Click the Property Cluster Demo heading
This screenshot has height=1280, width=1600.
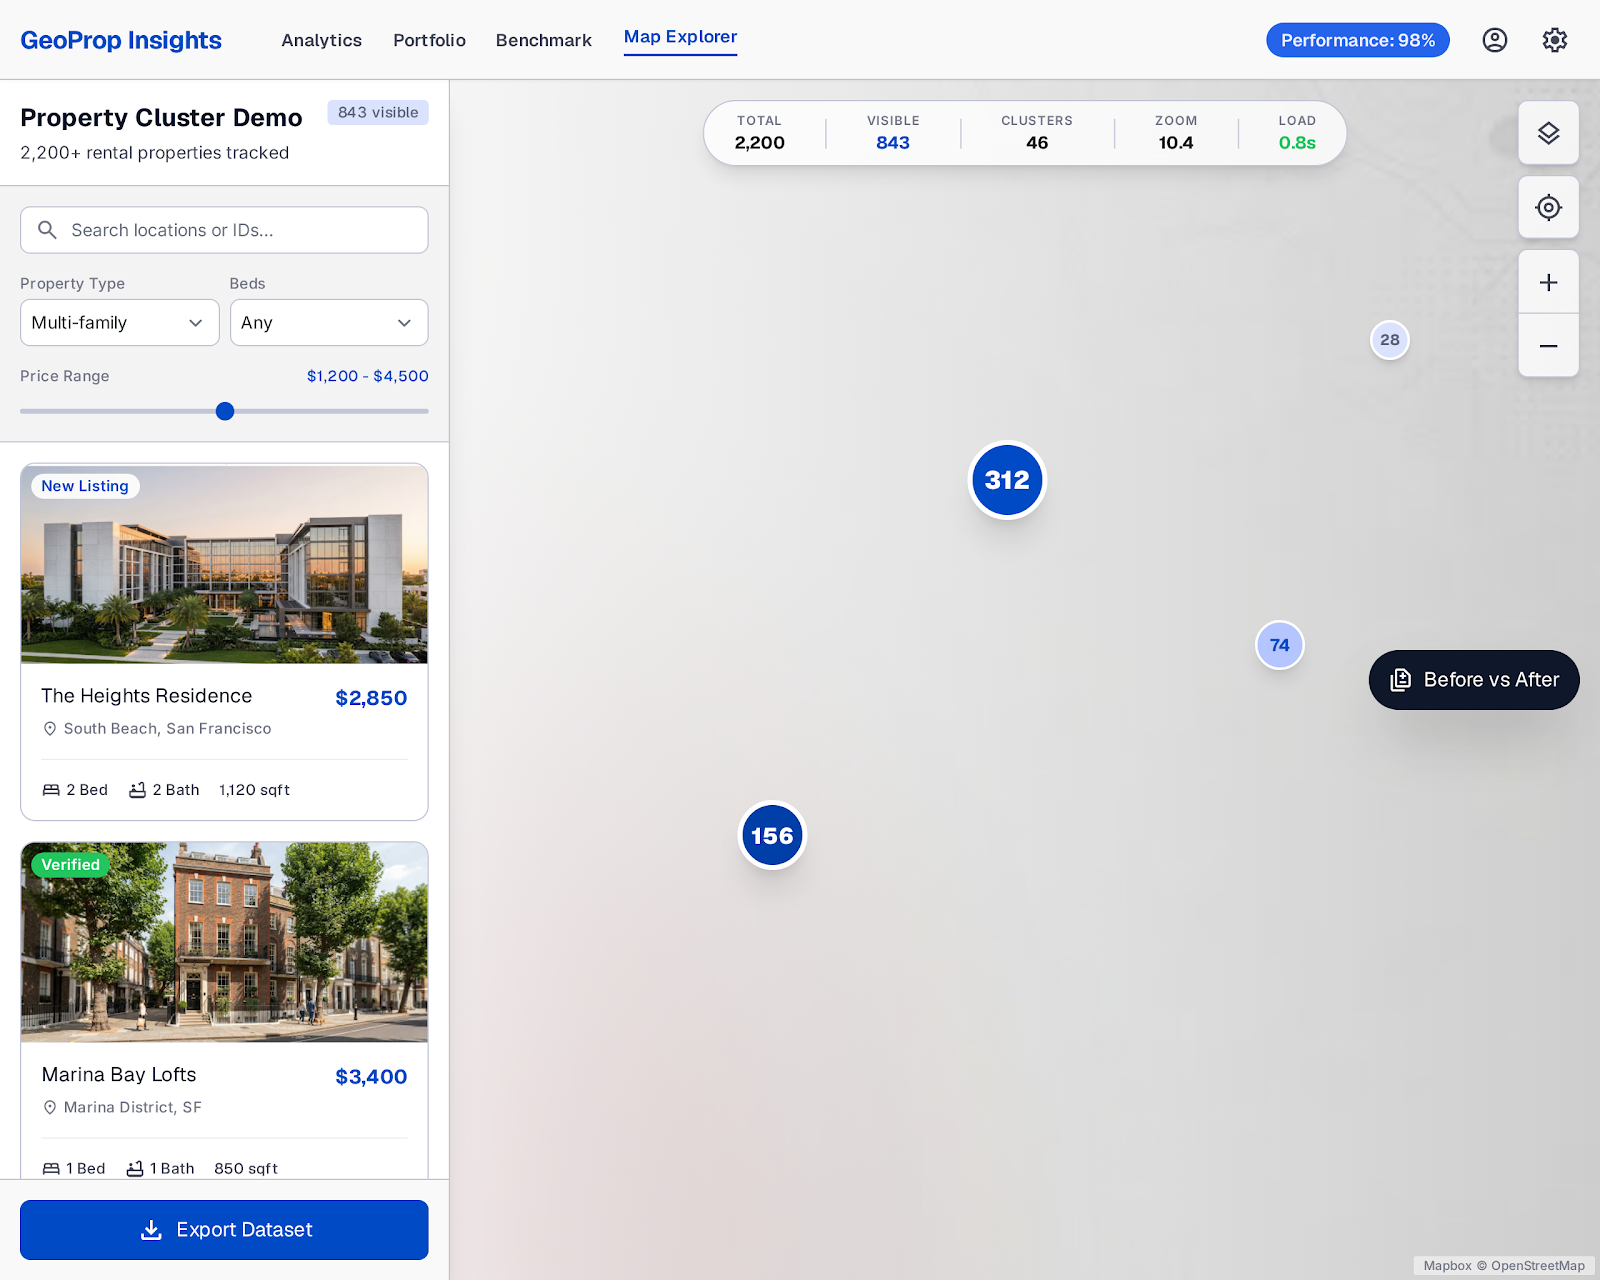point(161,118)
